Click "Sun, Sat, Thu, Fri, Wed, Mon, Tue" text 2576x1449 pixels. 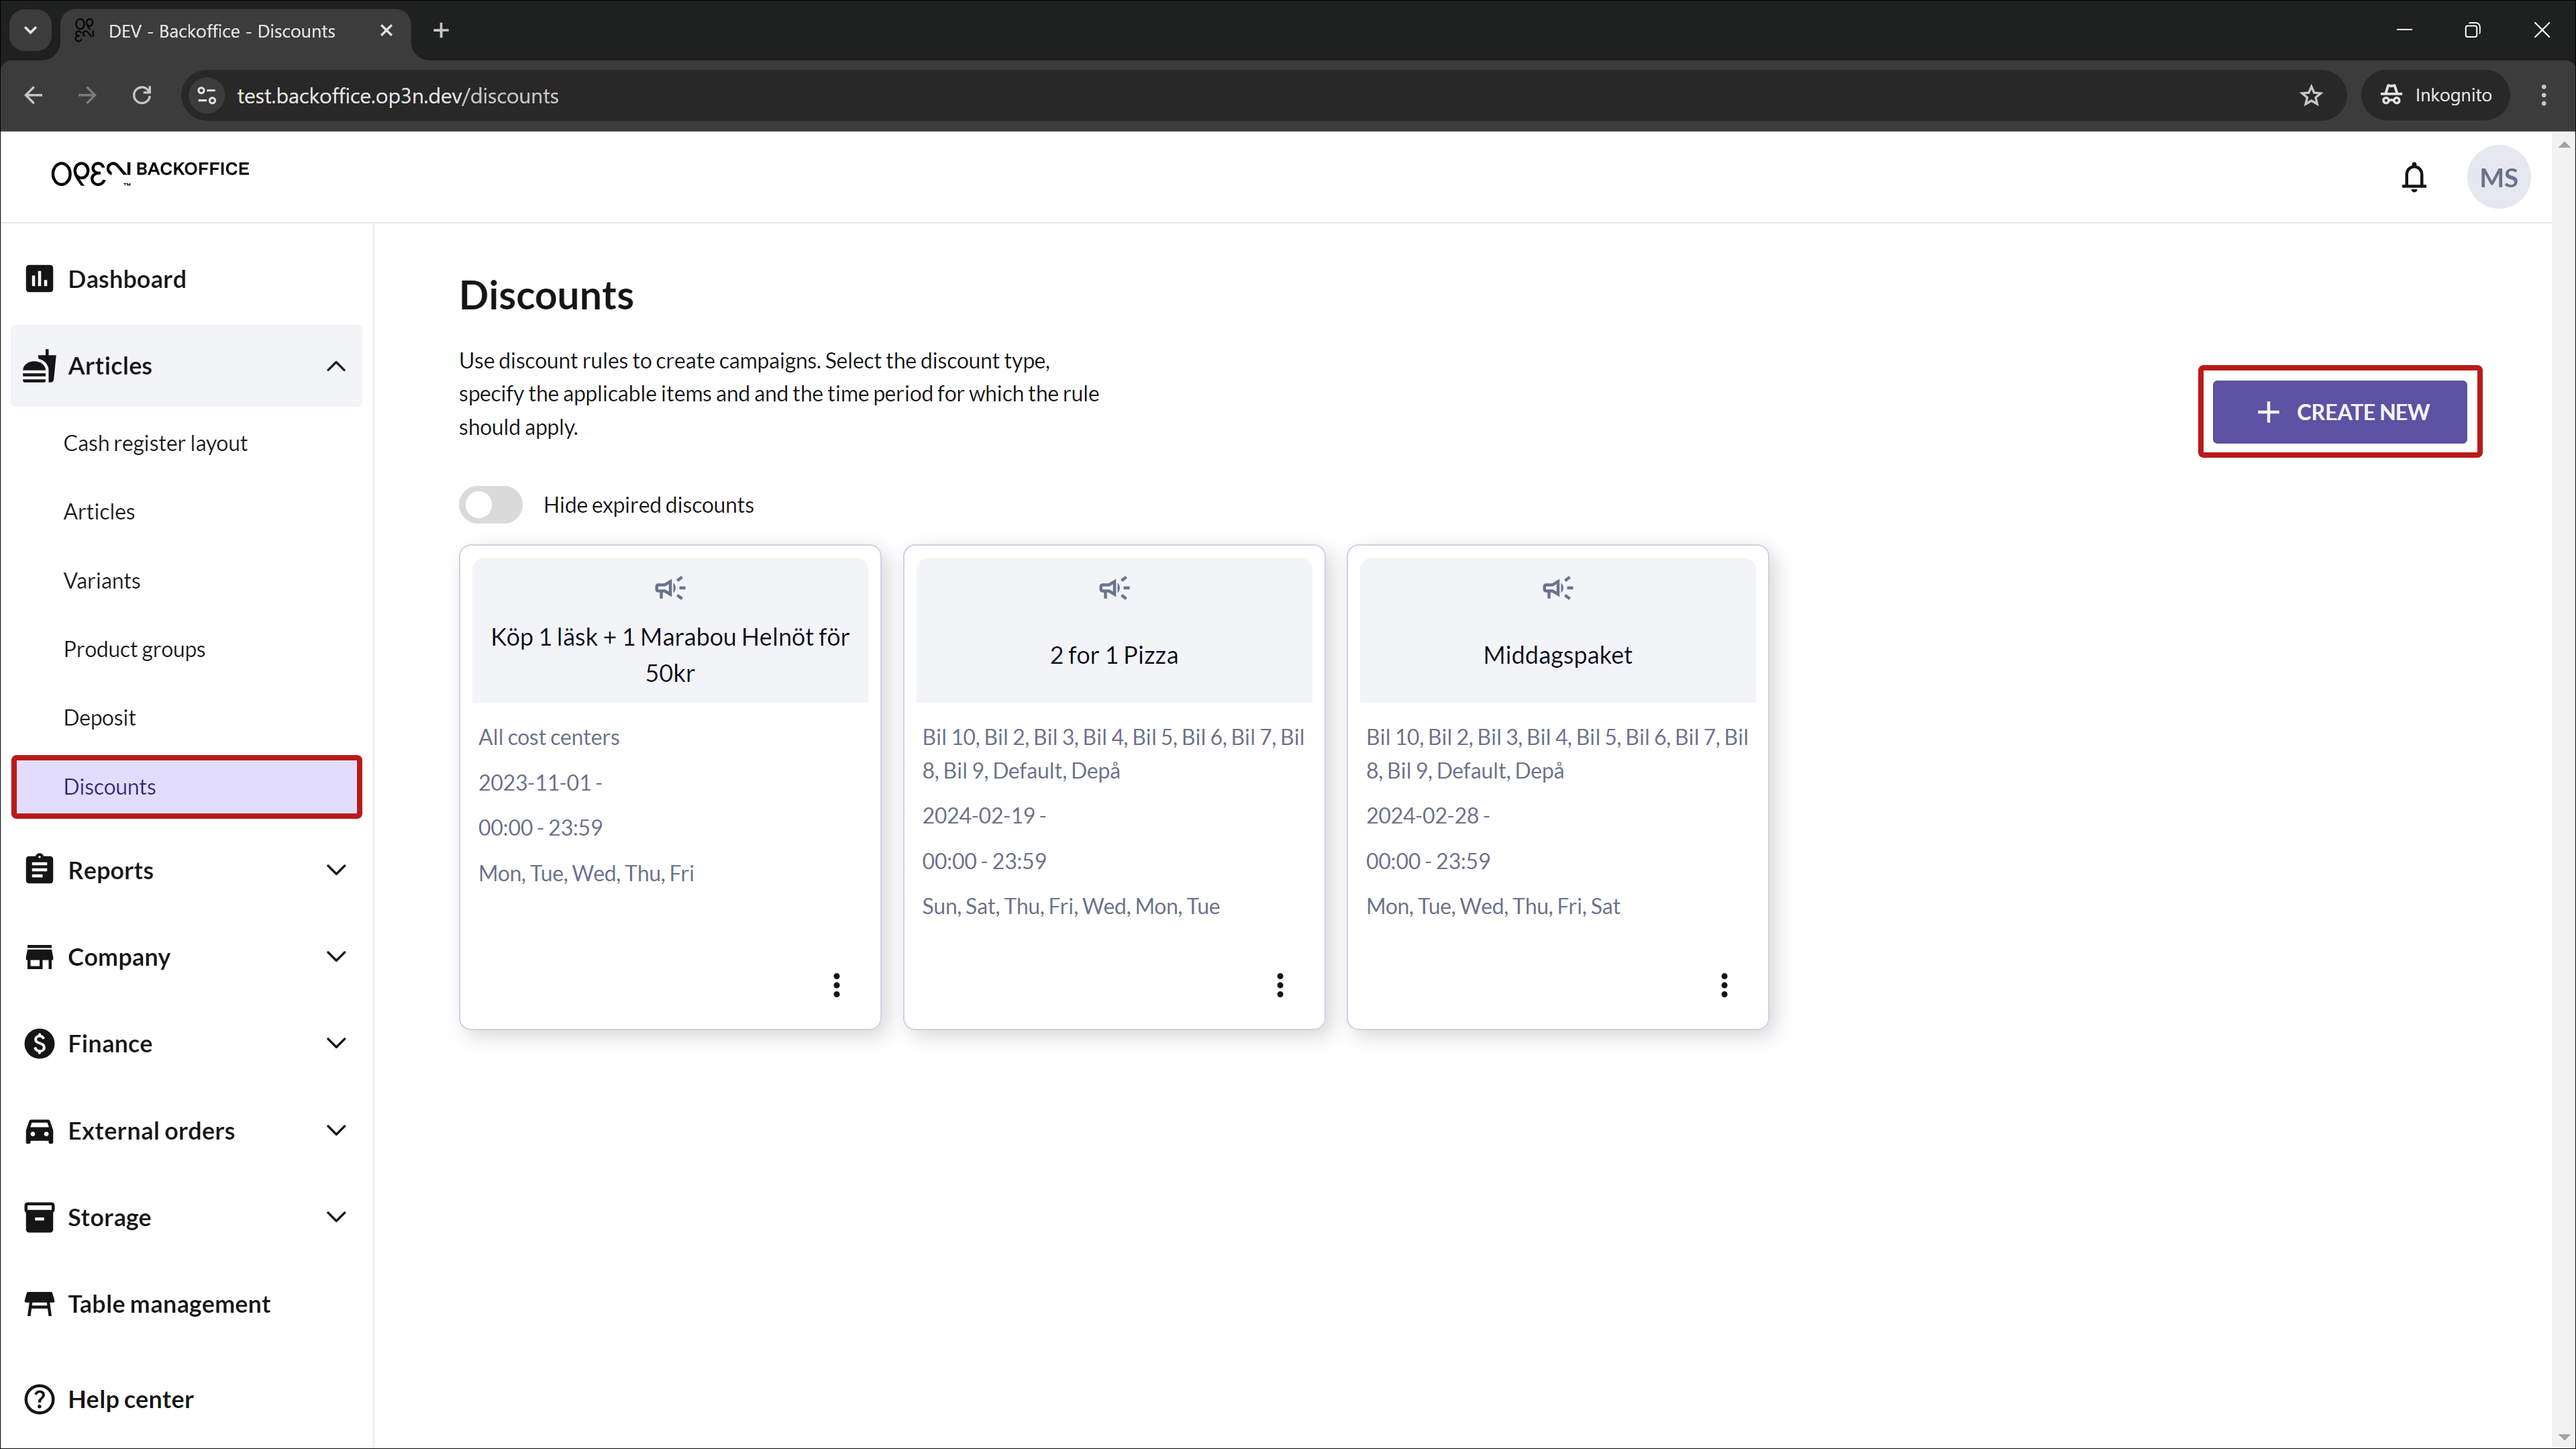pyautogui.click(x=1070, y=907)
